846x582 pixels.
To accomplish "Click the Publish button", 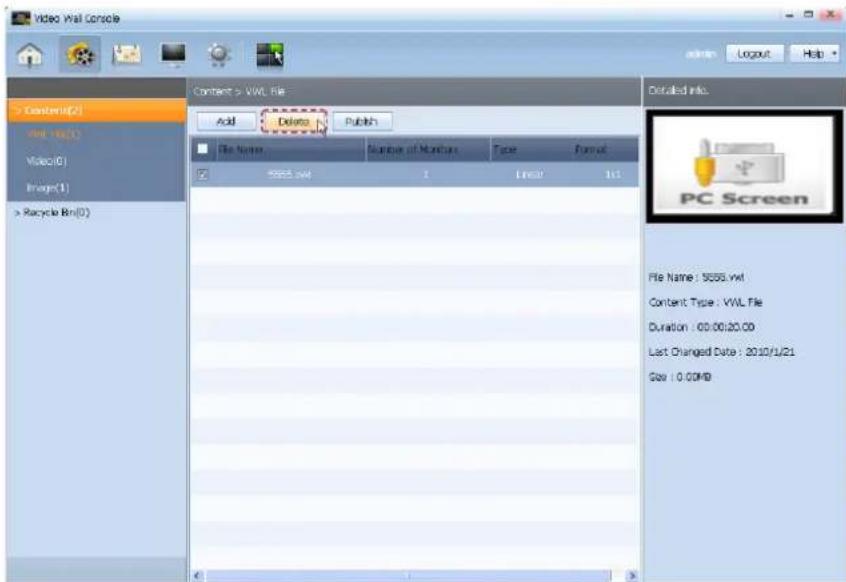I will point(361,121).
